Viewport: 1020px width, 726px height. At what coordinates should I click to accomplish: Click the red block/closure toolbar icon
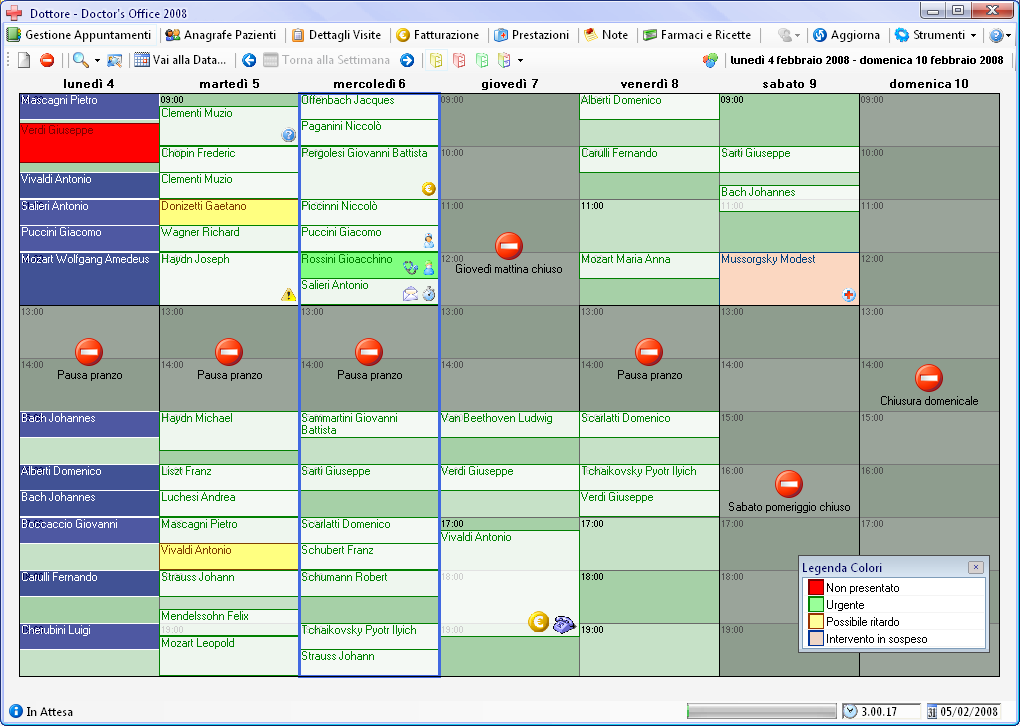pyautogui.click(x=47, y=60)
